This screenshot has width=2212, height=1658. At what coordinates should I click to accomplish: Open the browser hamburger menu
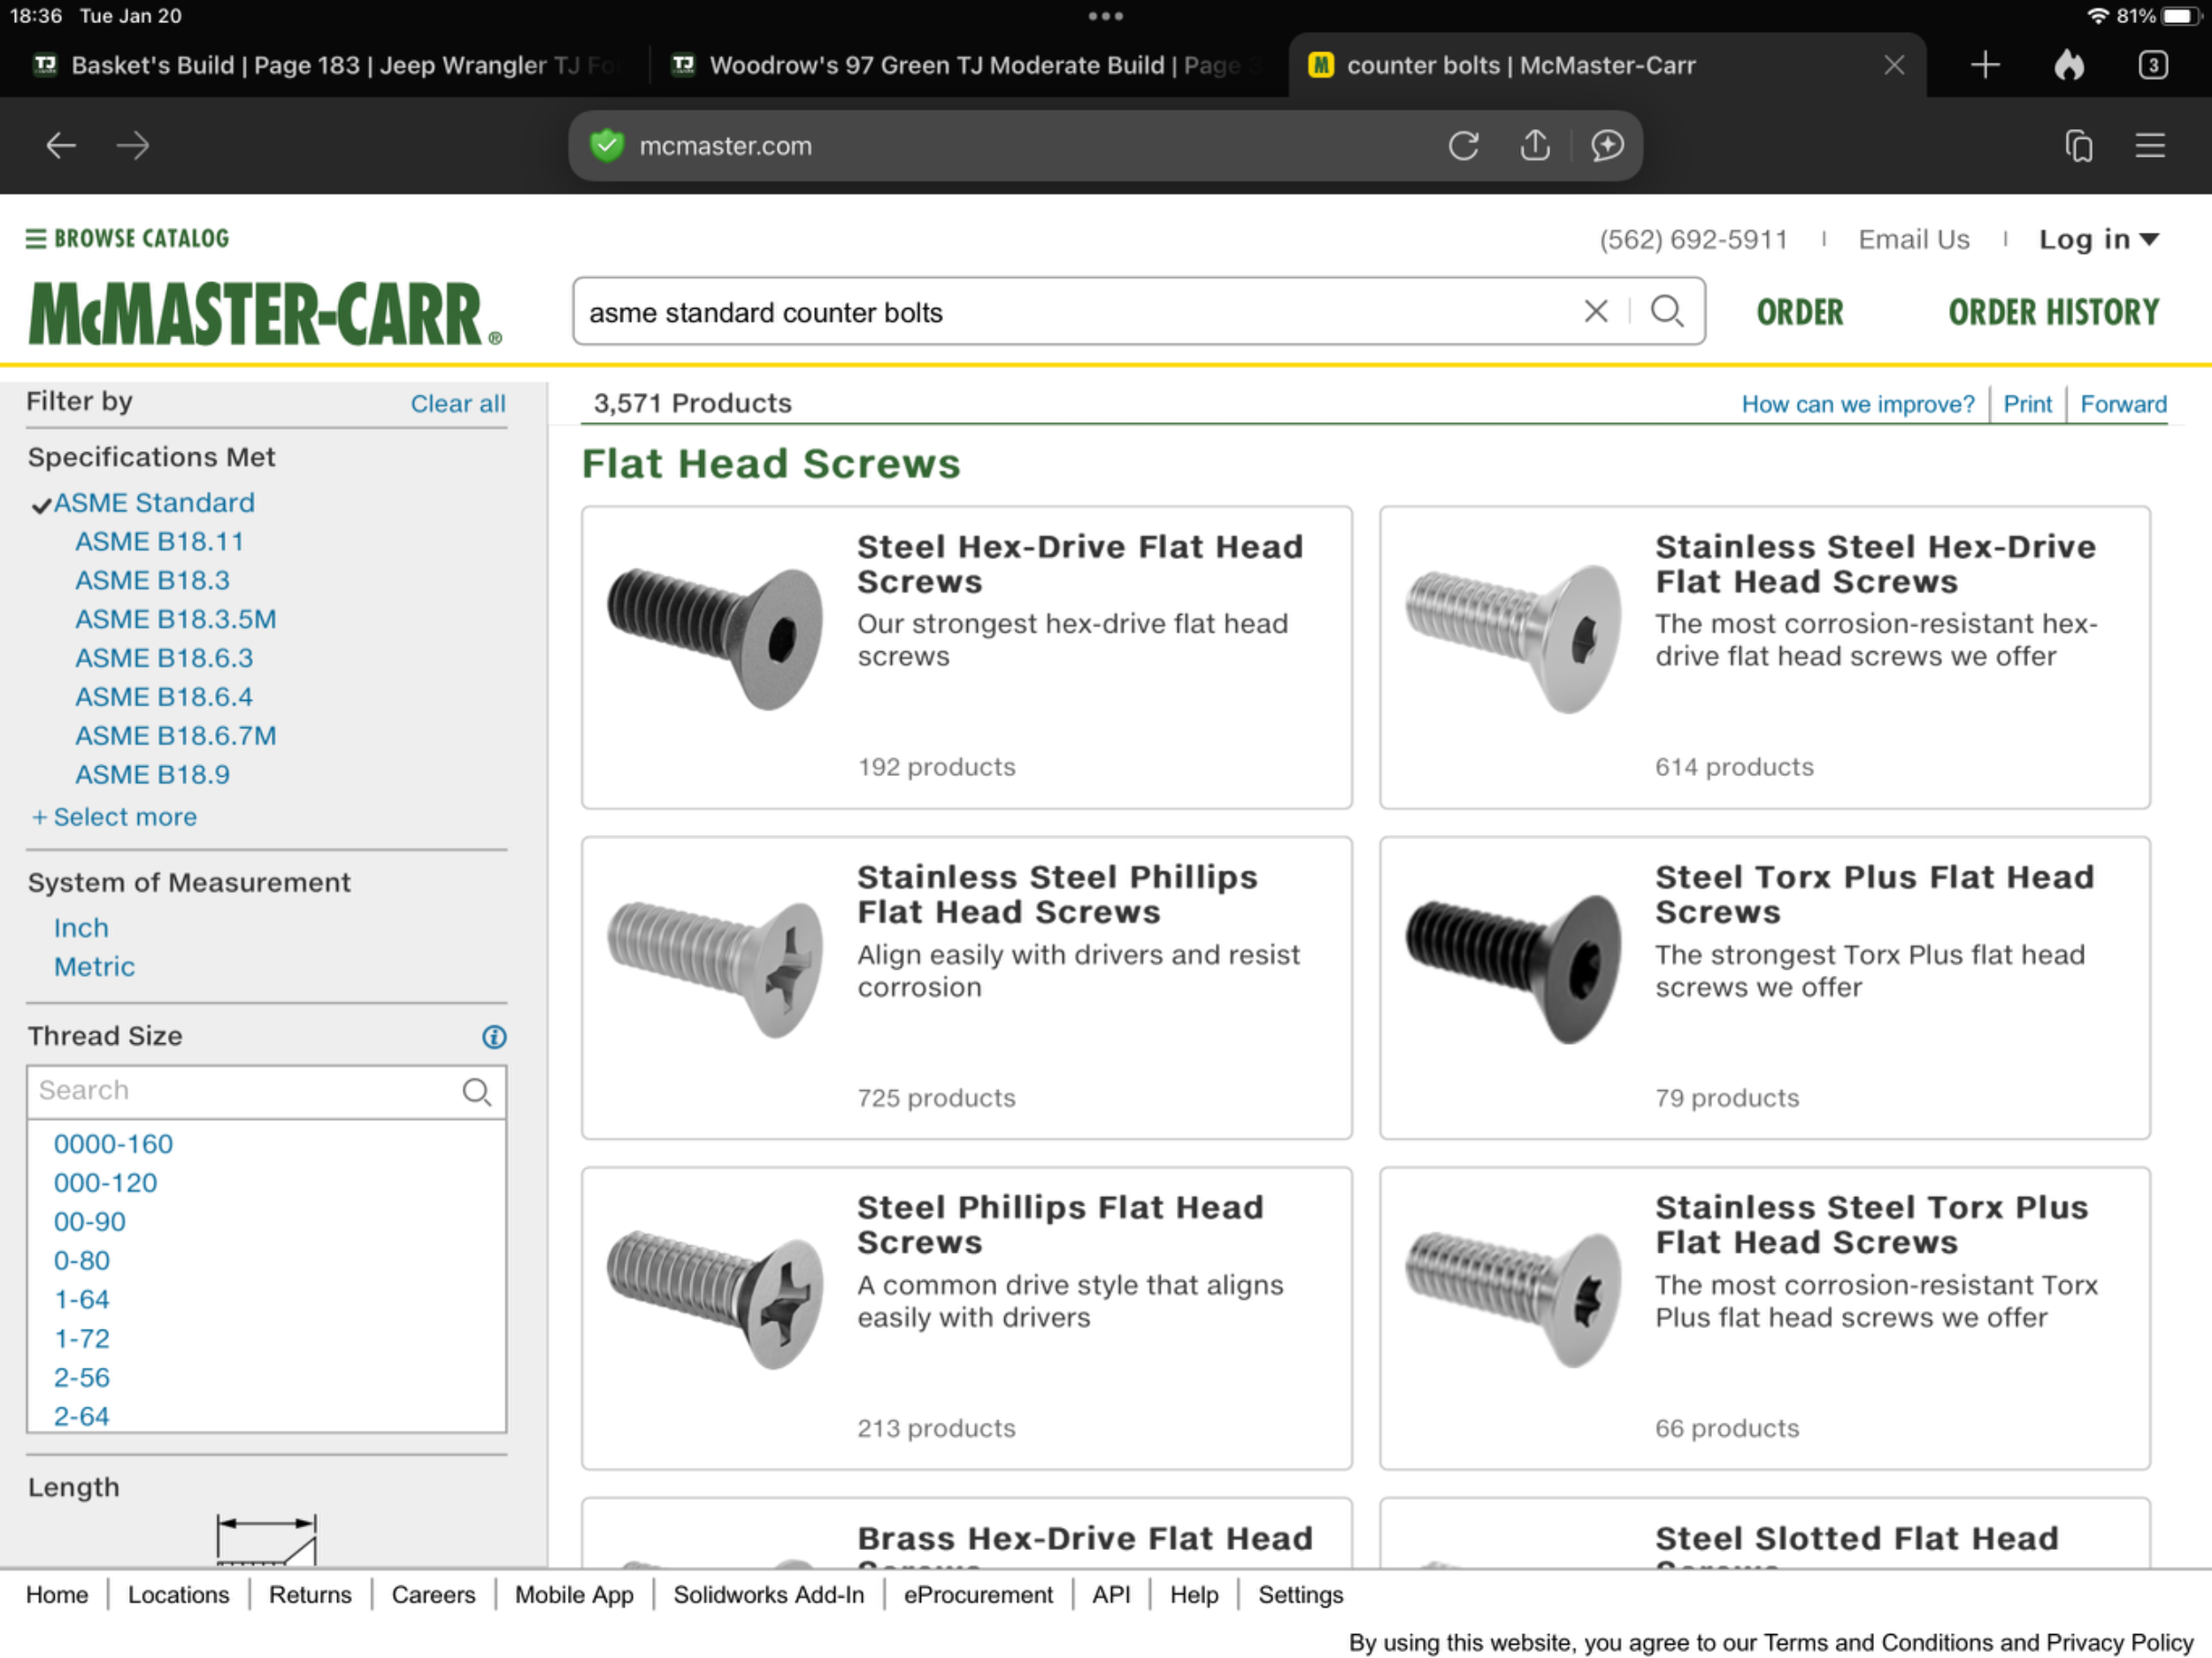(2149, 146)
